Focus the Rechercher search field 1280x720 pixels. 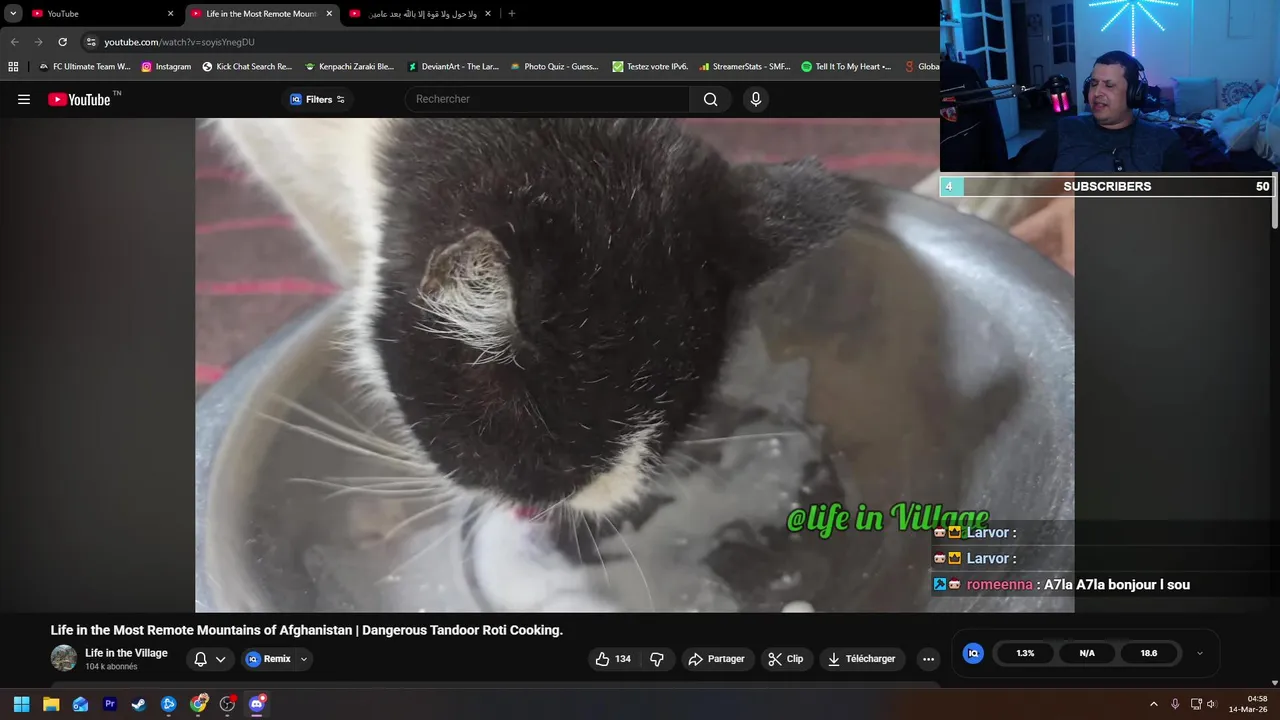point(547,99)
